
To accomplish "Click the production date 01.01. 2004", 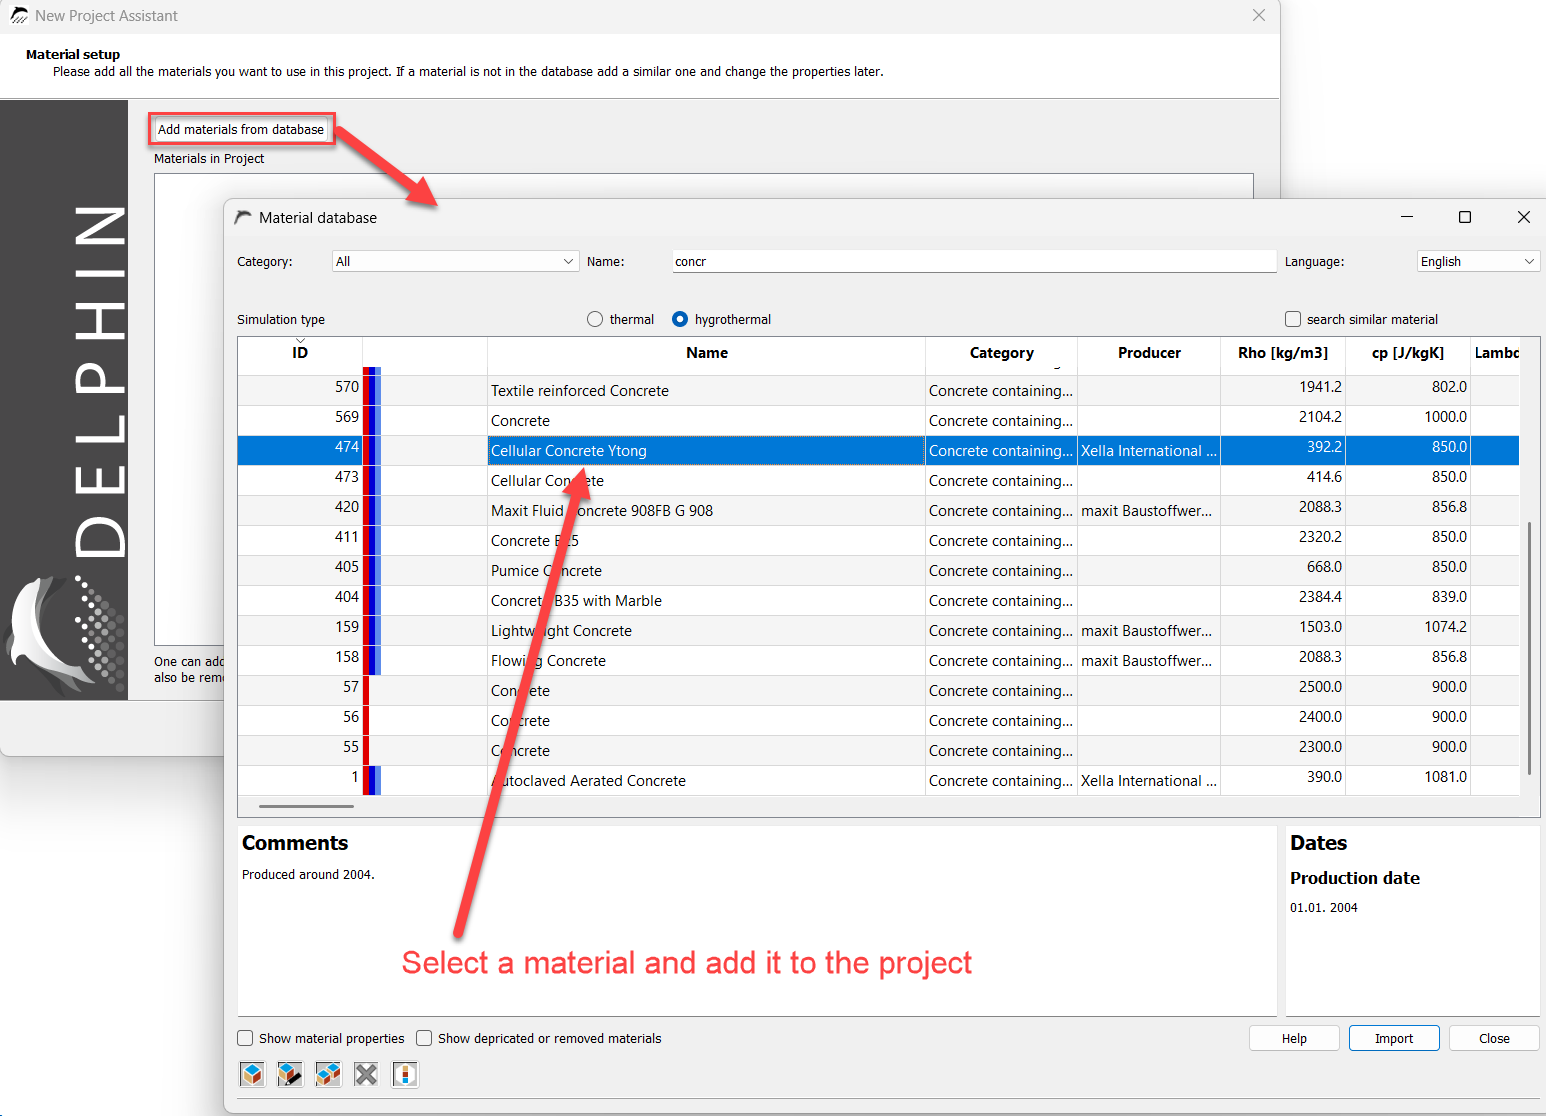I will click(x=1324, y=908).
